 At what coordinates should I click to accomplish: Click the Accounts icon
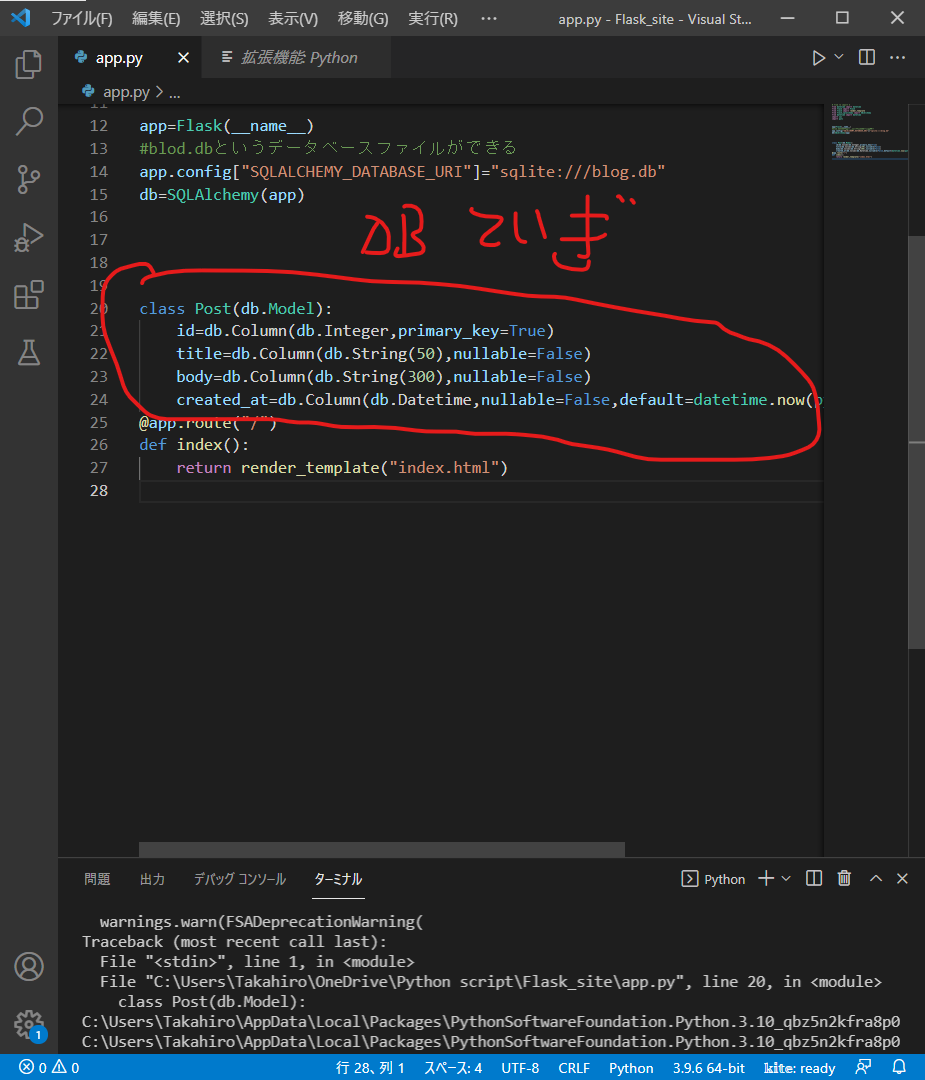point(29,966)
